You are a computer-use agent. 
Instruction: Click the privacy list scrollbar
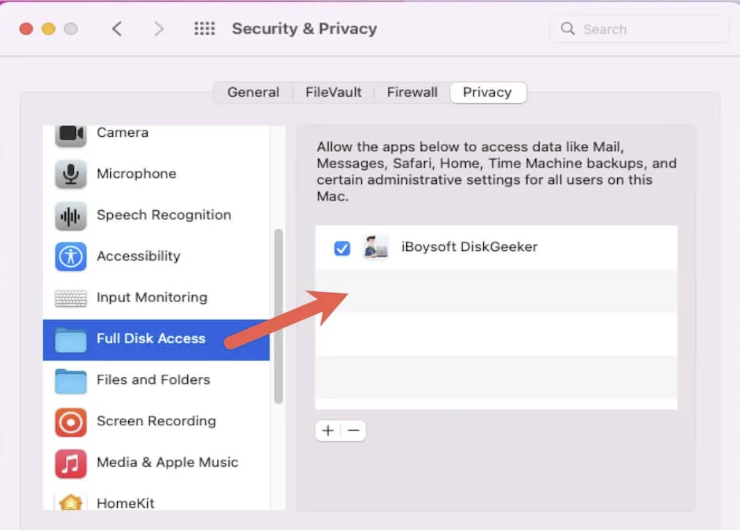pos(278,316)
